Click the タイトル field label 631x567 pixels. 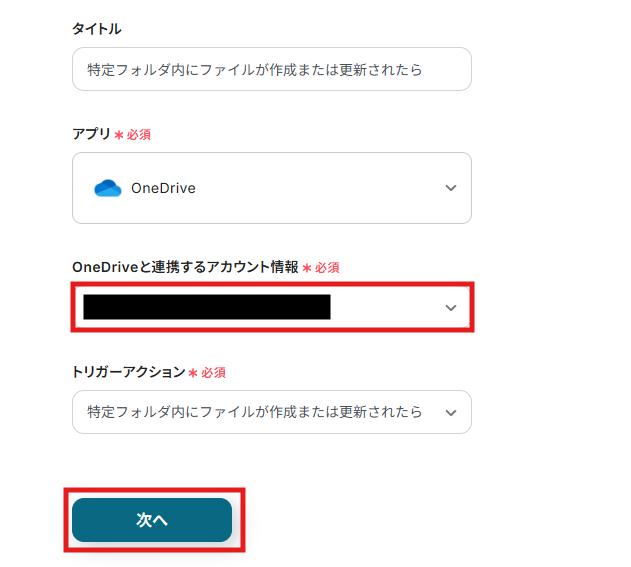[97, 29]
